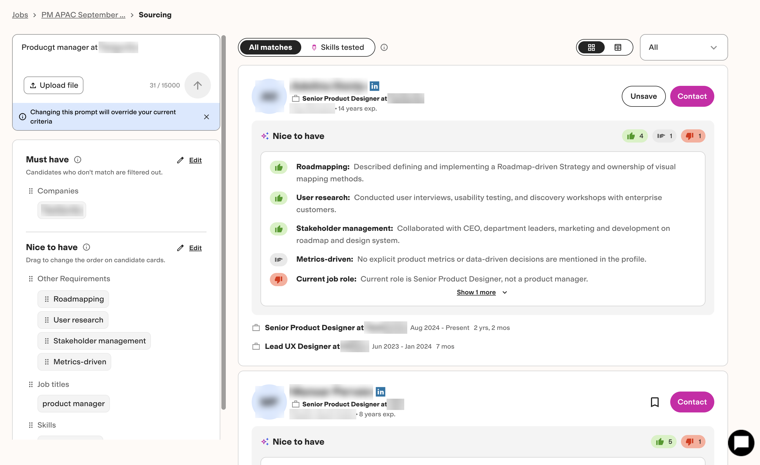
Task: Select the Metrics-driven chip
Action: click(74, 362)
